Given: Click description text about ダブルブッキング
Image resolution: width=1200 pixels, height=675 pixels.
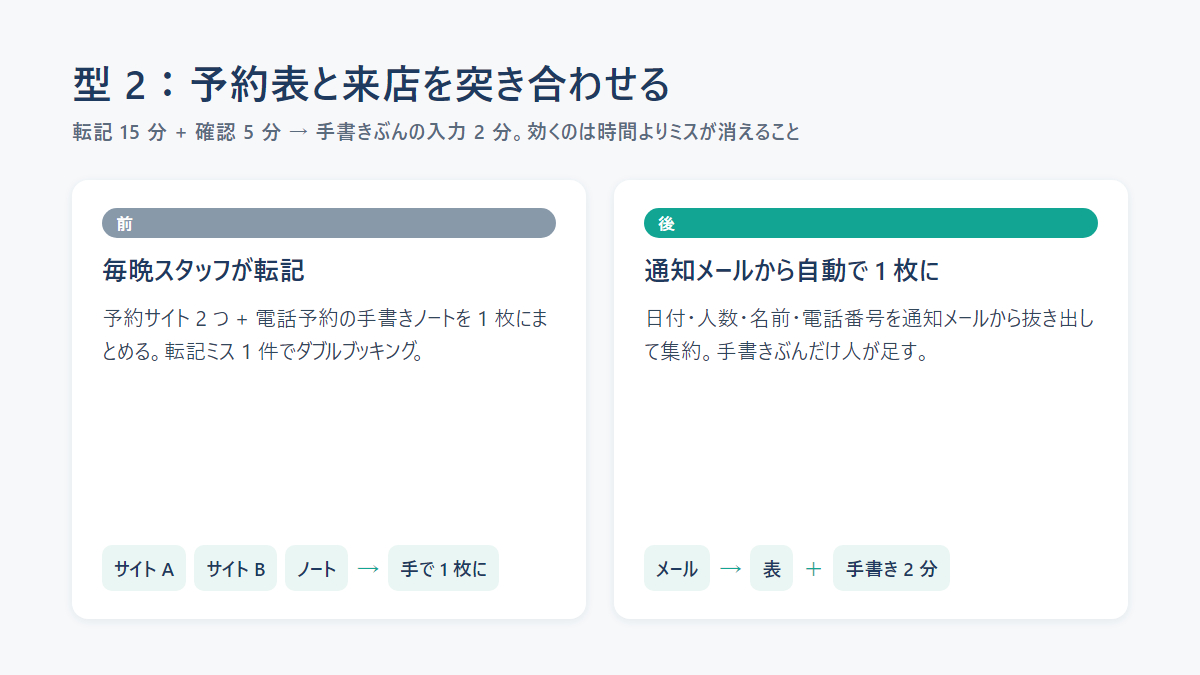Looking at the screenshot, I should tap(326, 336).
